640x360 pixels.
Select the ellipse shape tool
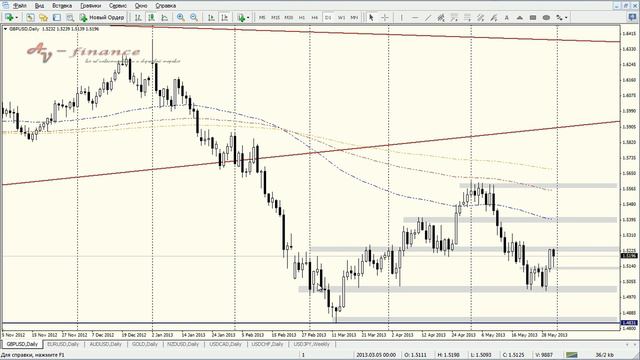(x=546, y=18)
